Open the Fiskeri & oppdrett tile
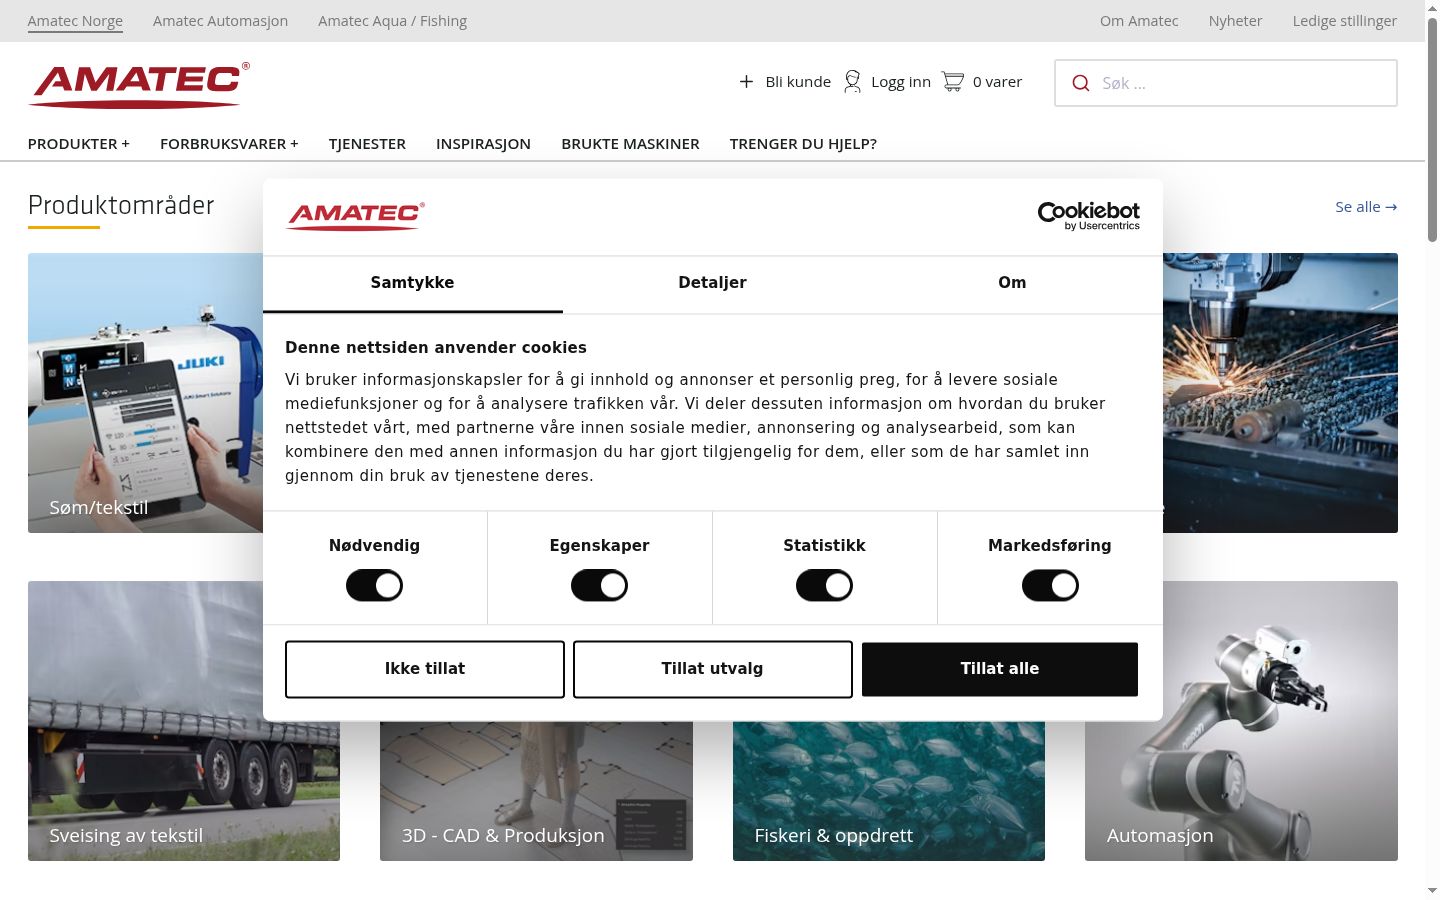 tap(889, 790)
